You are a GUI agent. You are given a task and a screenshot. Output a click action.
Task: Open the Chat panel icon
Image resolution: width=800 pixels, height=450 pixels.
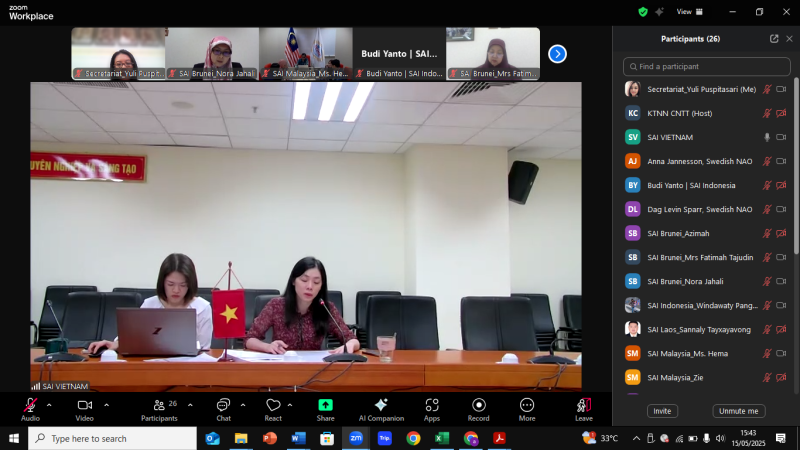(223, 405)
